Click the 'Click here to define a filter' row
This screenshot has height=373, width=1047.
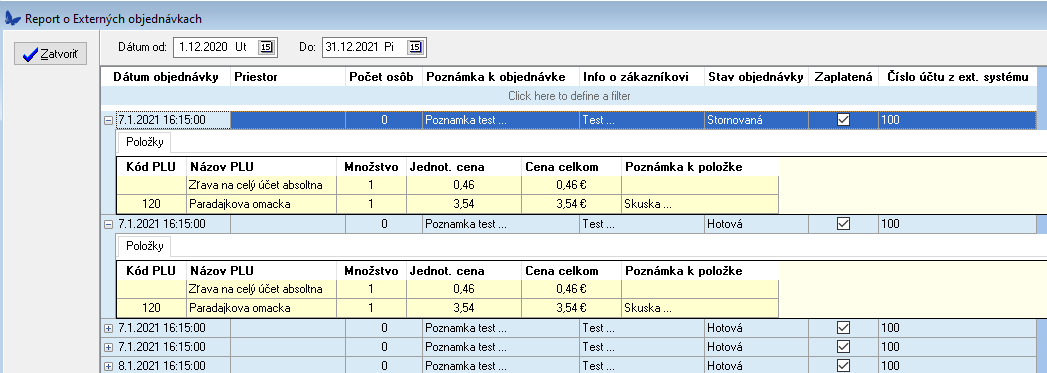[x=569, y=96]
